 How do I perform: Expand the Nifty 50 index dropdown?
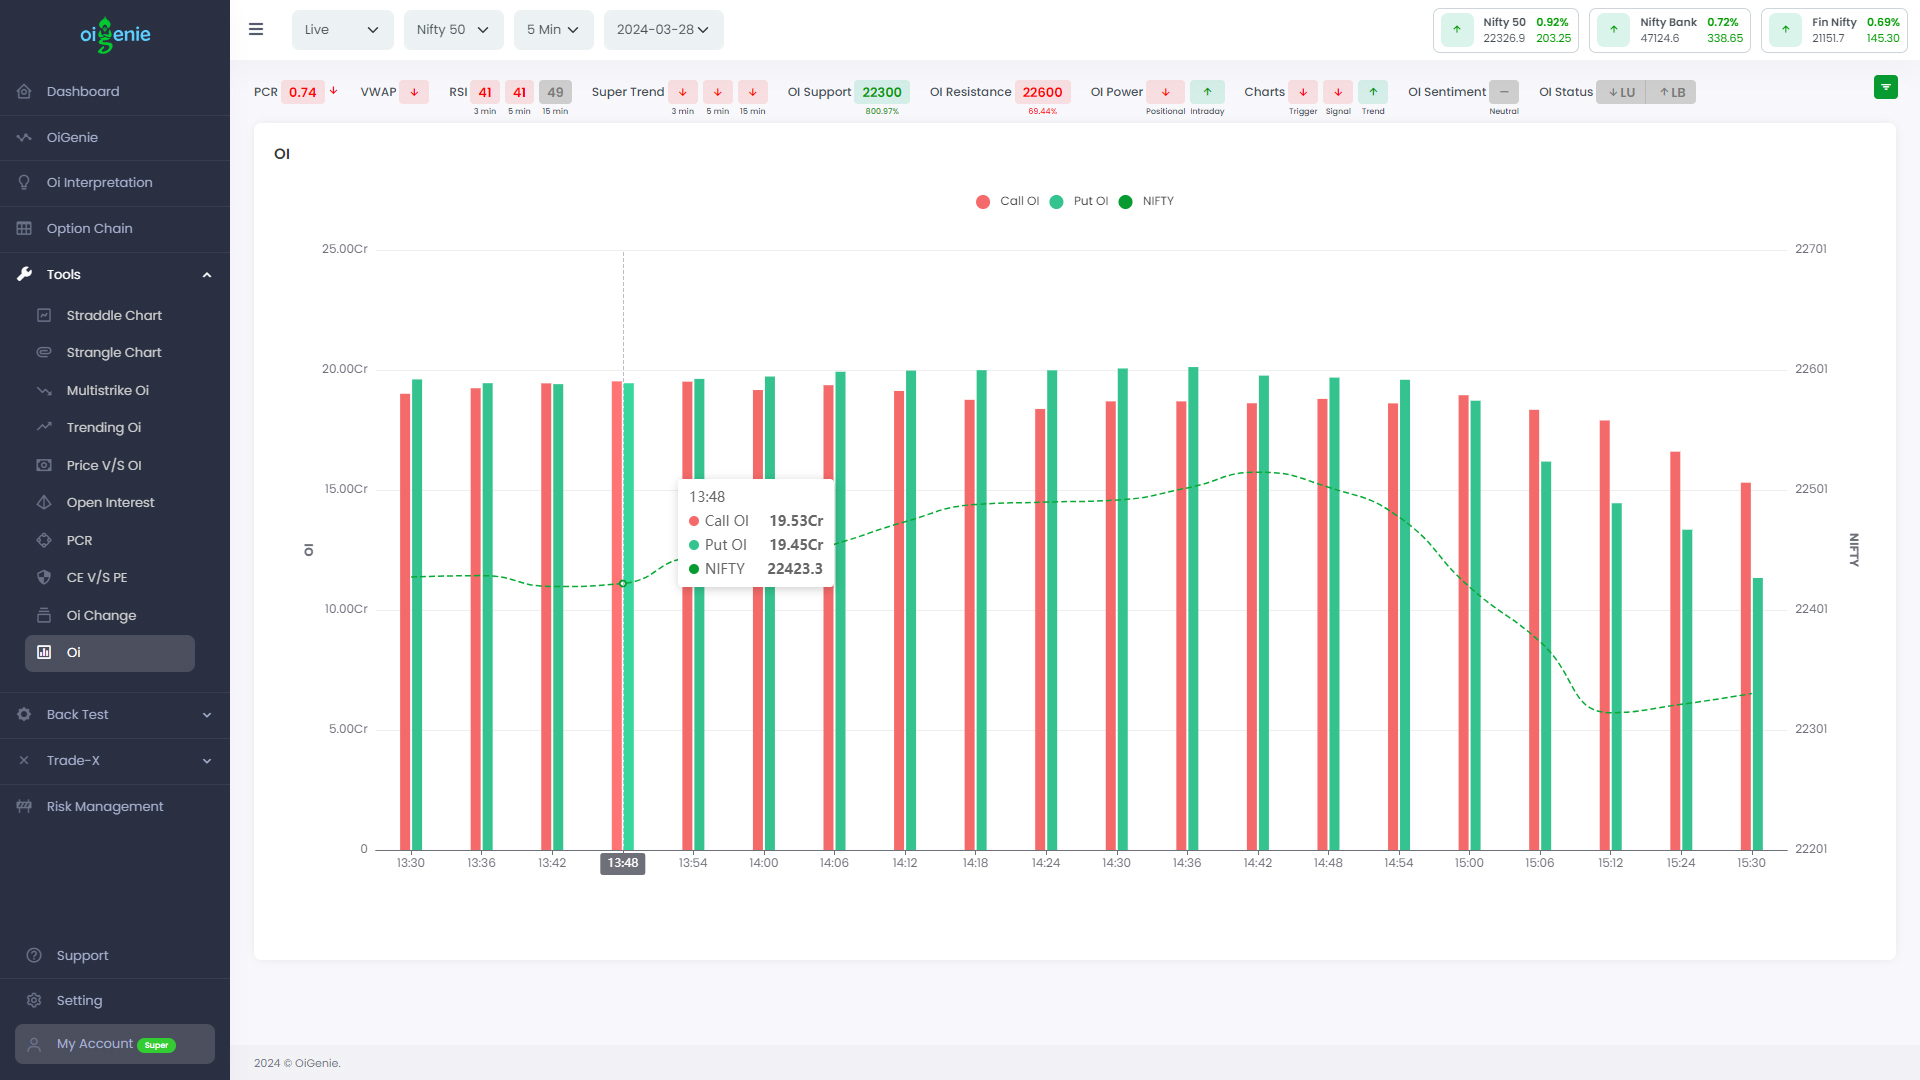point(450,29)
